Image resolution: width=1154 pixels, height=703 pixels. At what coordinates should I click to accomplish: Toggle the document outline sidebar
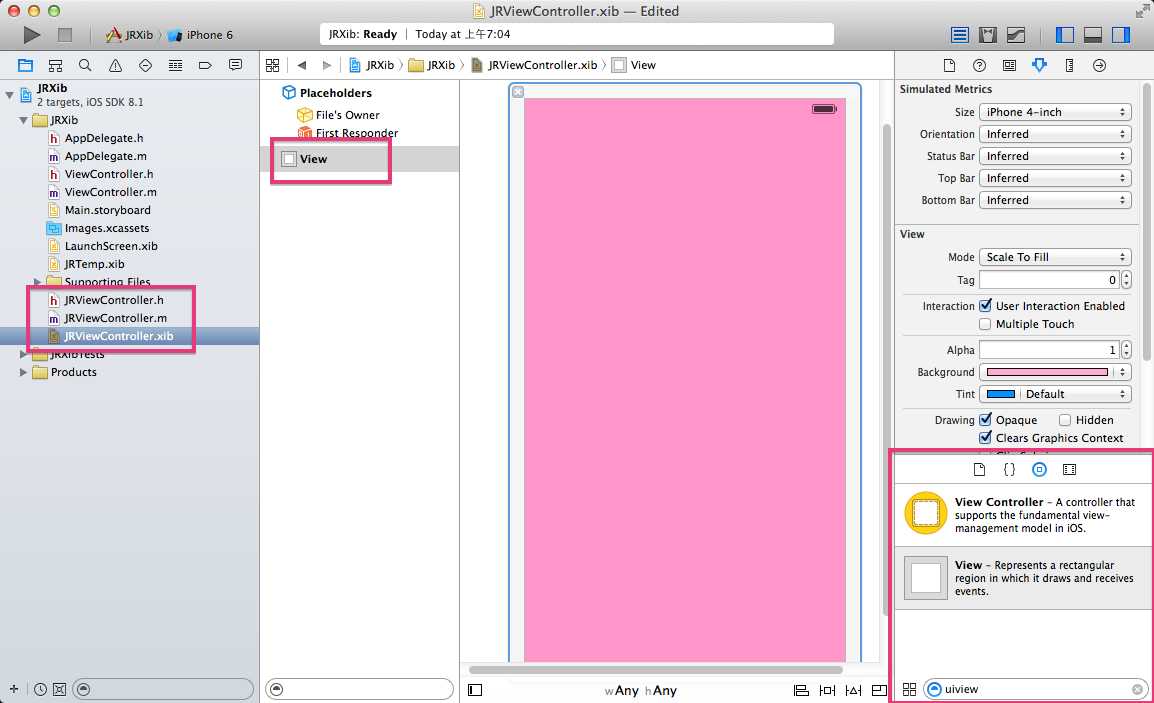(x=475, y=690)
